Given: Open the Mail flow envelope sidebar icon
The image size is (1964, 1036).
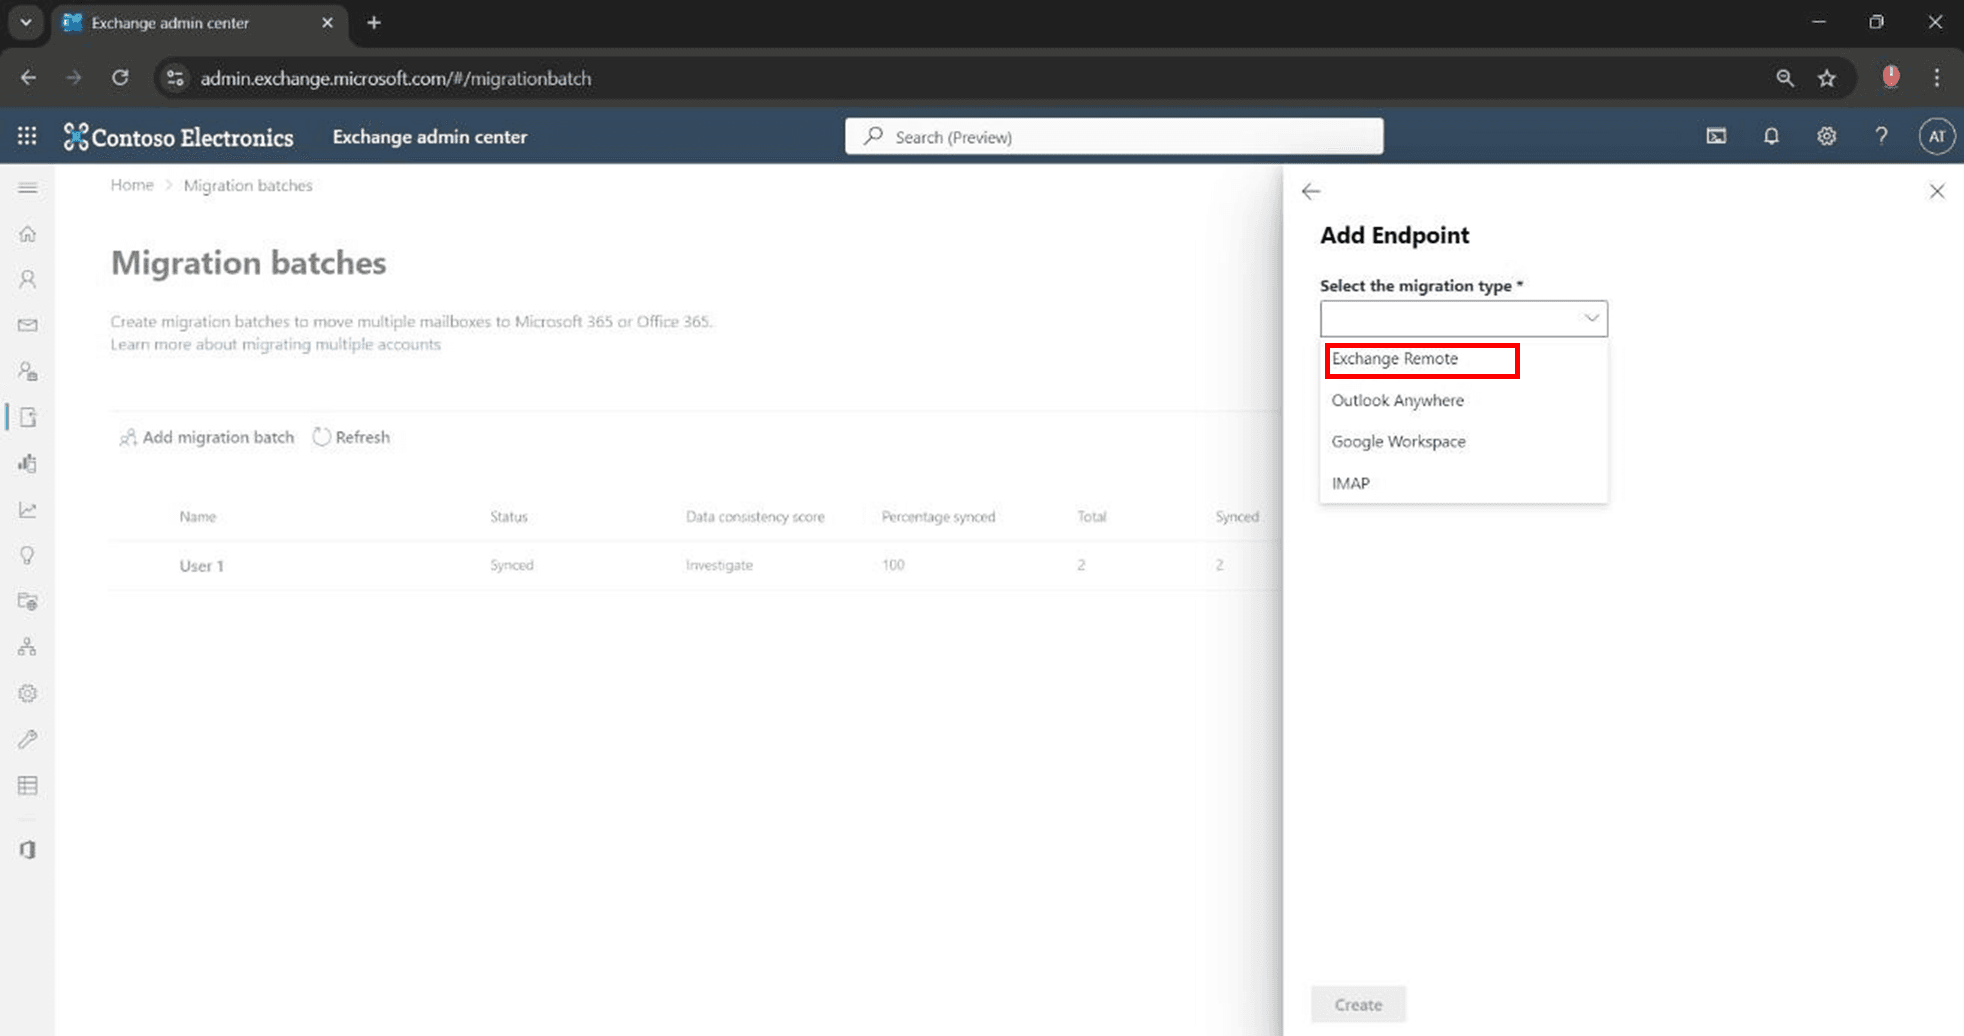Looking at the screenshot, I should pyautogui.click(x=28, y=325).
